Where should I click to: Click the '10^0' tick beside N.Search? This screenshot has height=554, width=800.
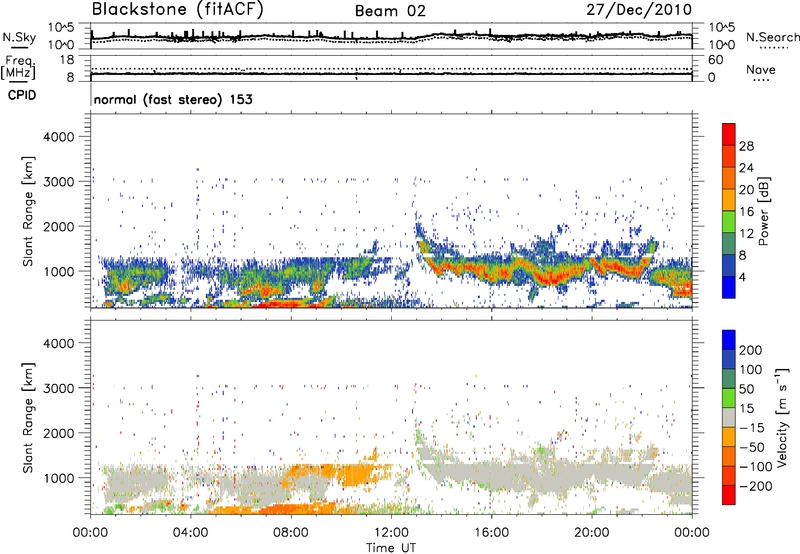[721, 45]
